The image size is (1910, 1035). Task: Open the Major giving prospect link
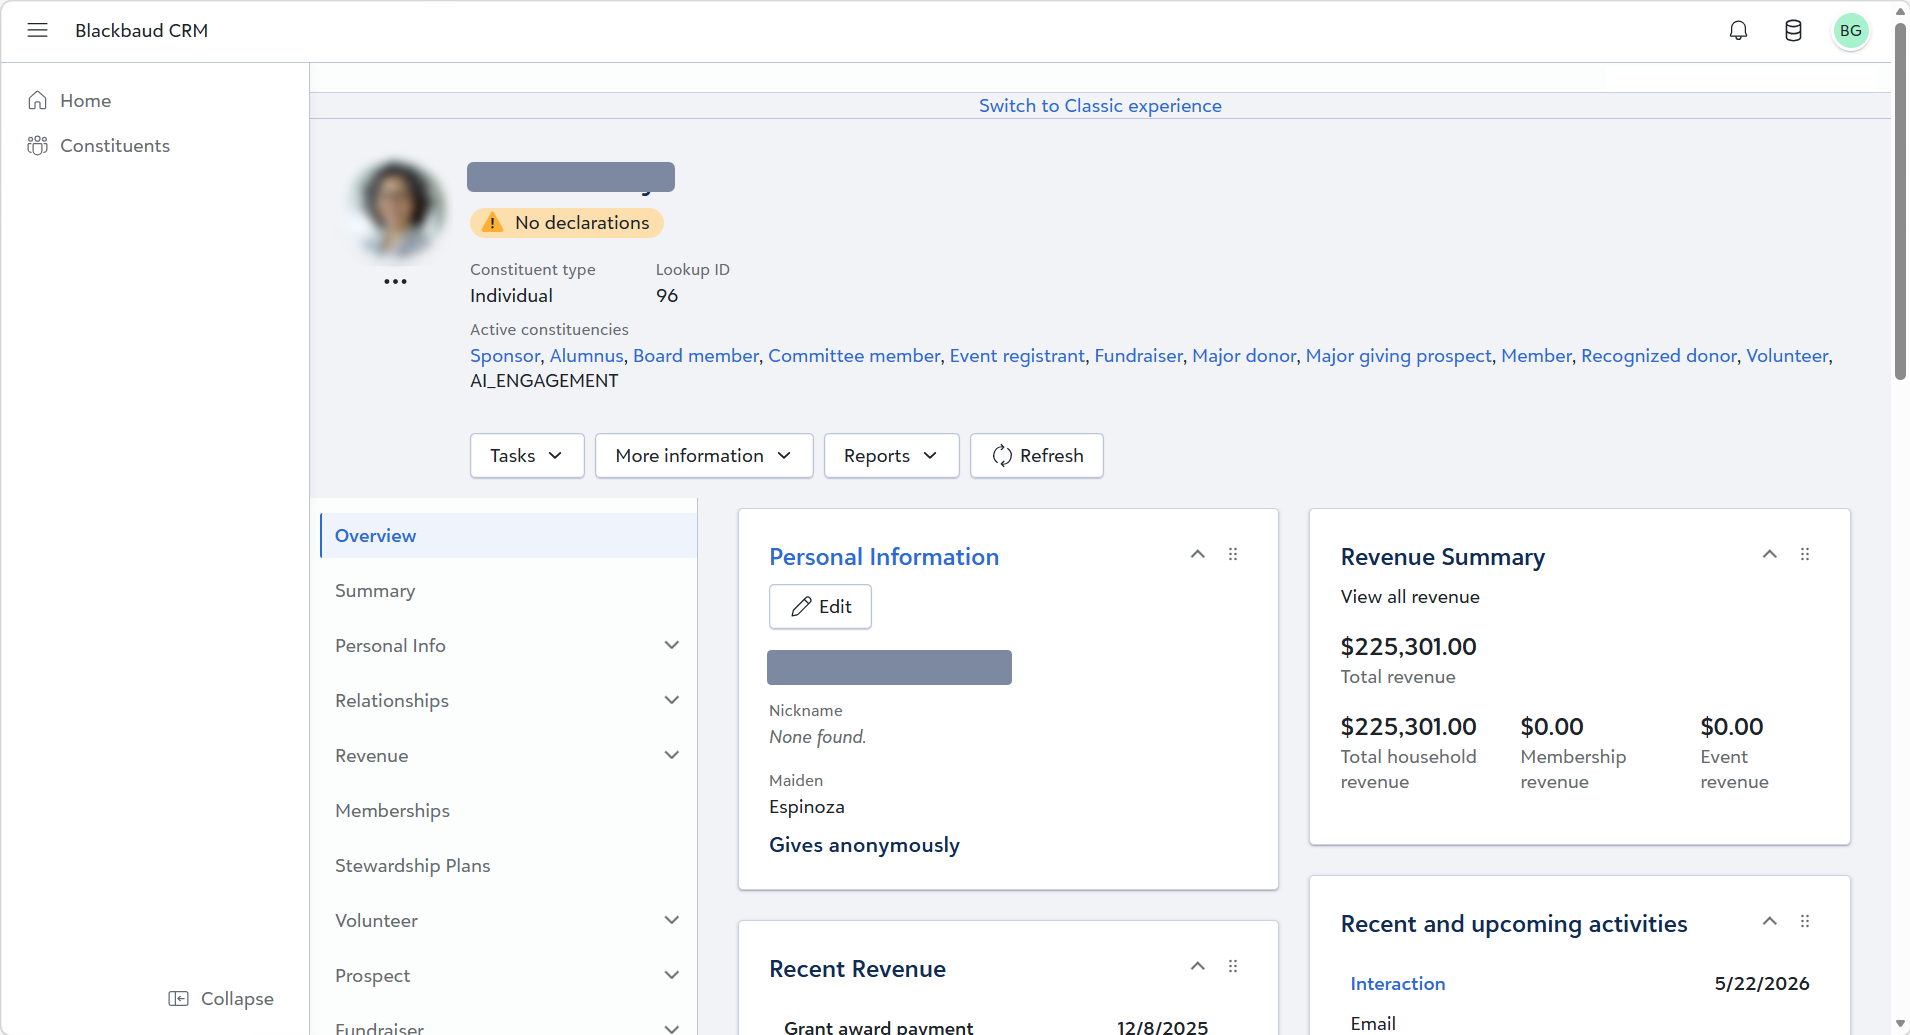coord(1399,355)
